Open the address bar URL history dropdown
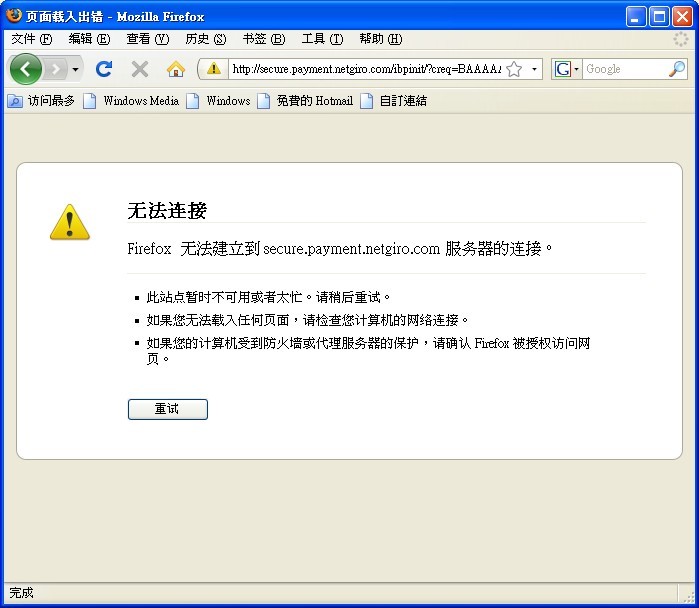 [534, 69]
